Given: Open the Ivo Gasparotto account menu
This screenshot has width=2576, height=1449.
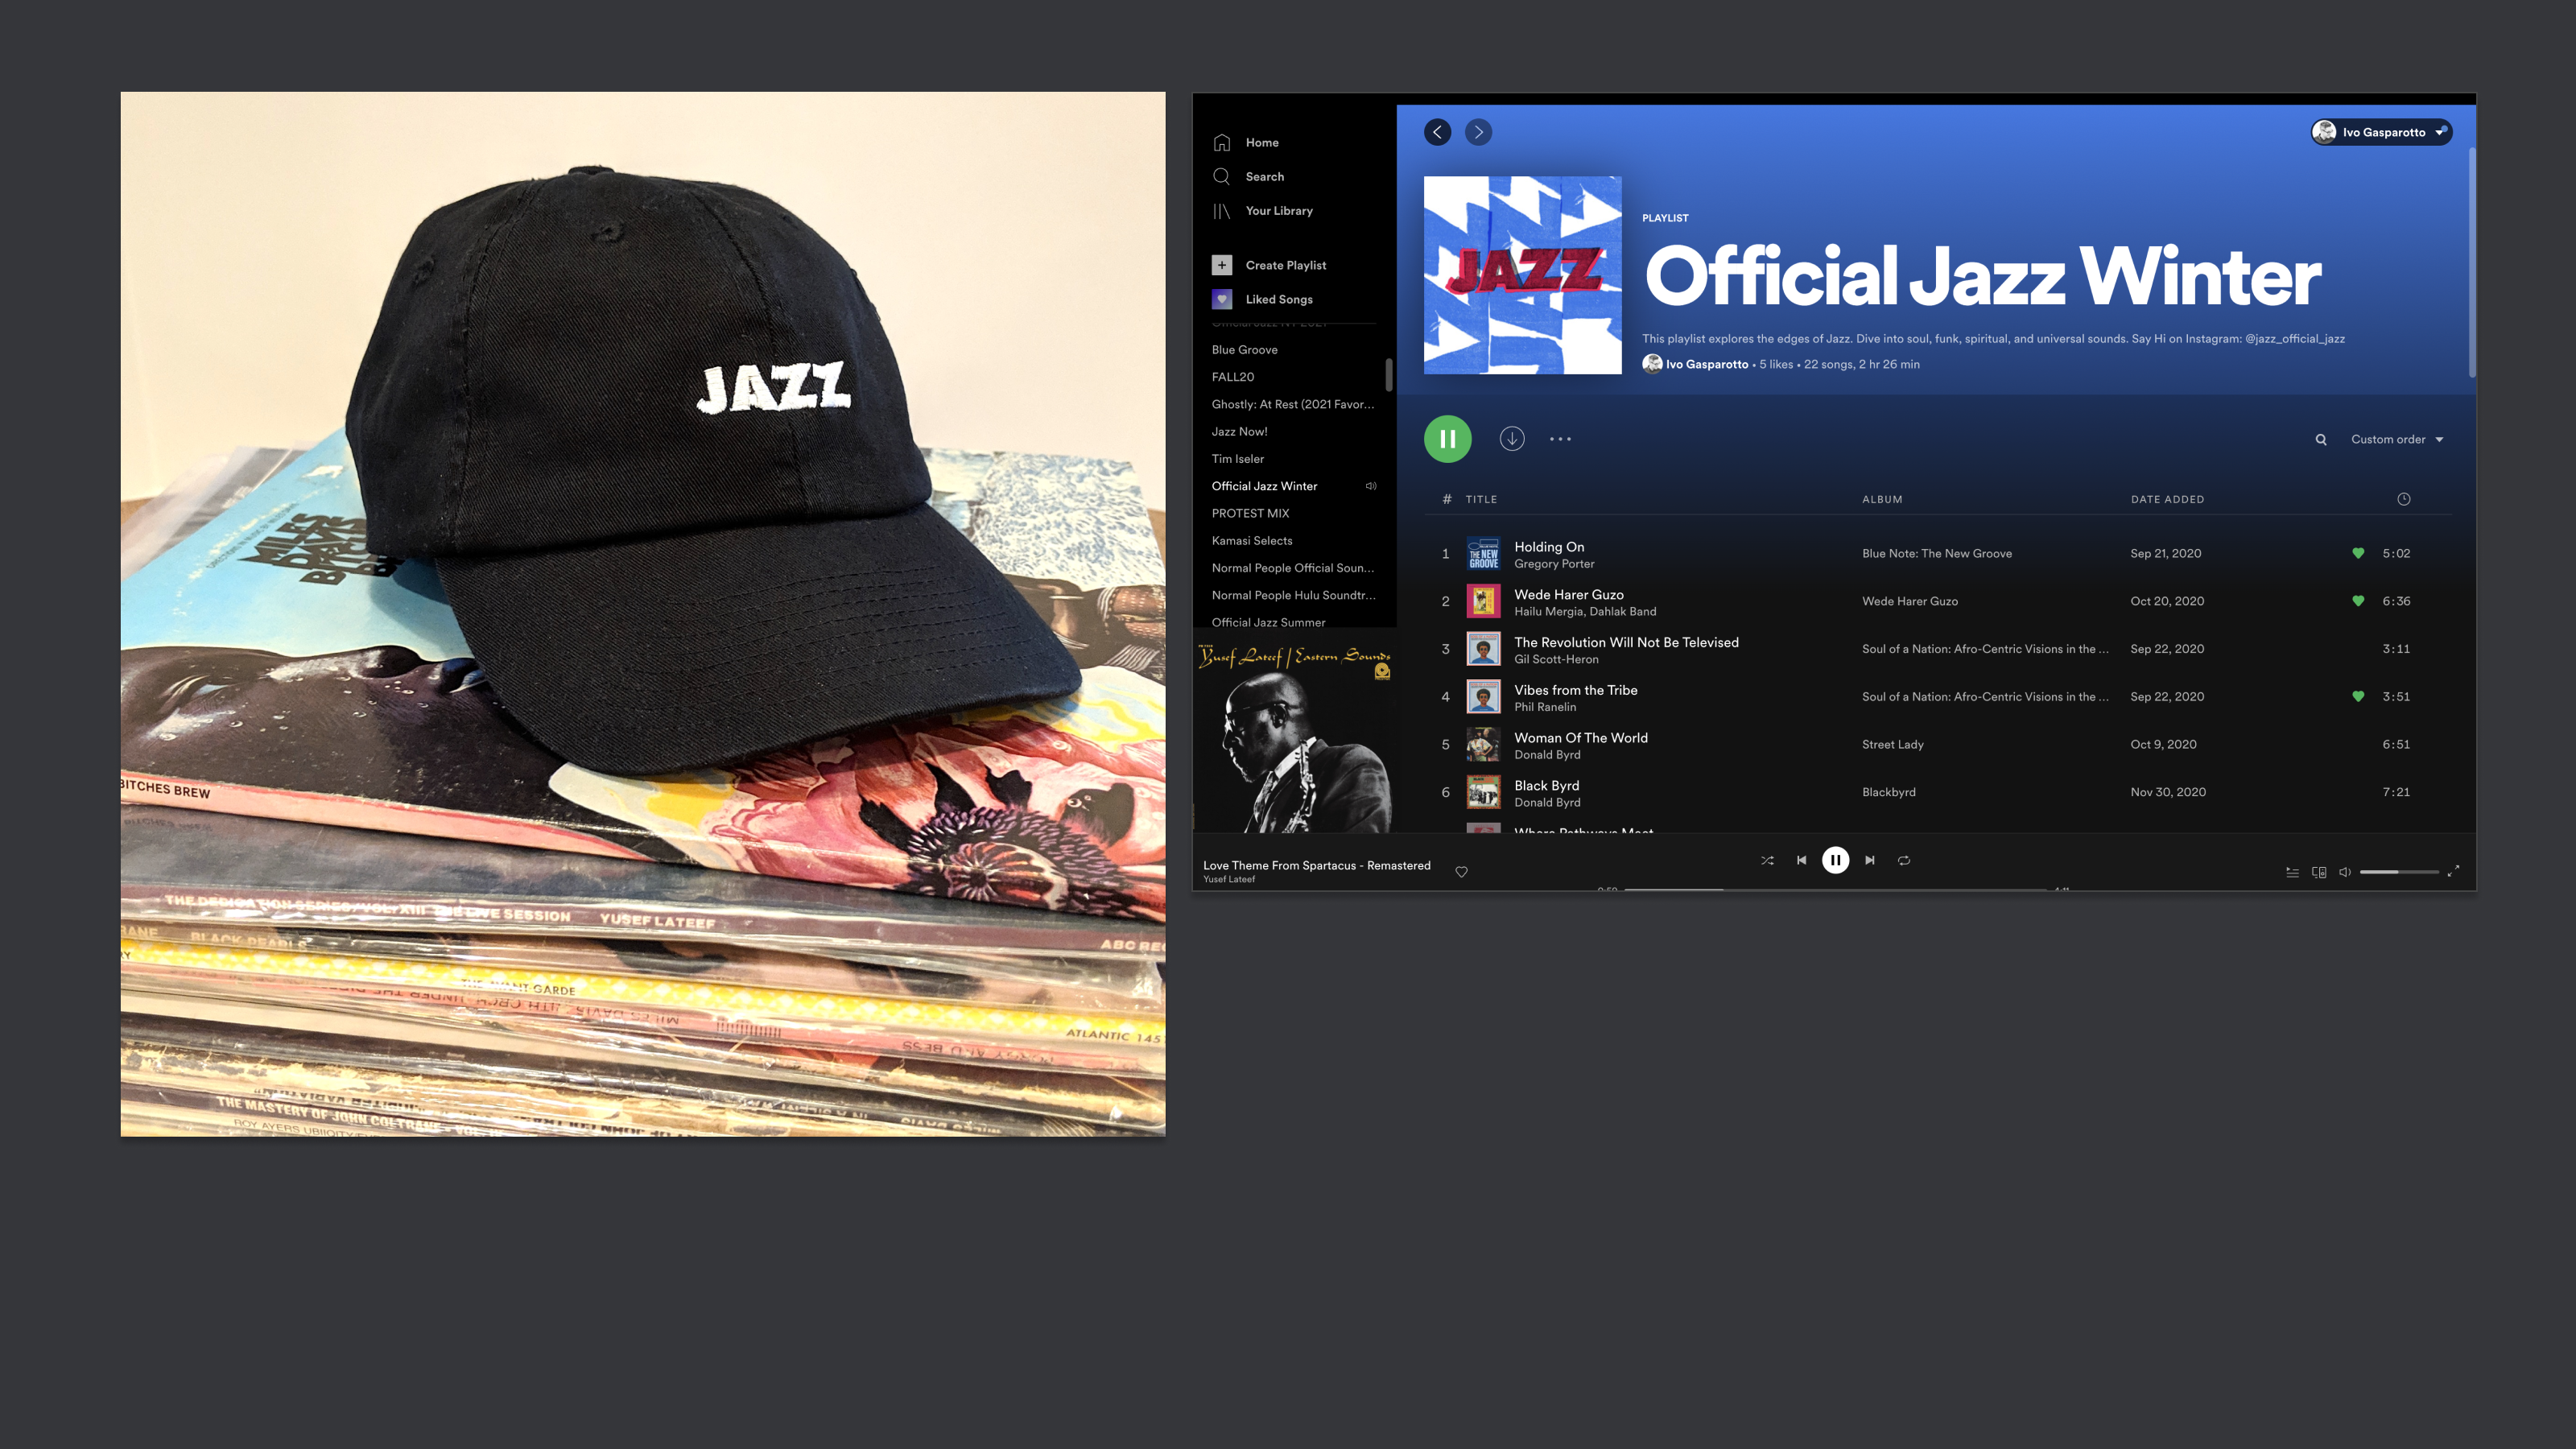Looking at the screenshot, I should [2381, 132].
